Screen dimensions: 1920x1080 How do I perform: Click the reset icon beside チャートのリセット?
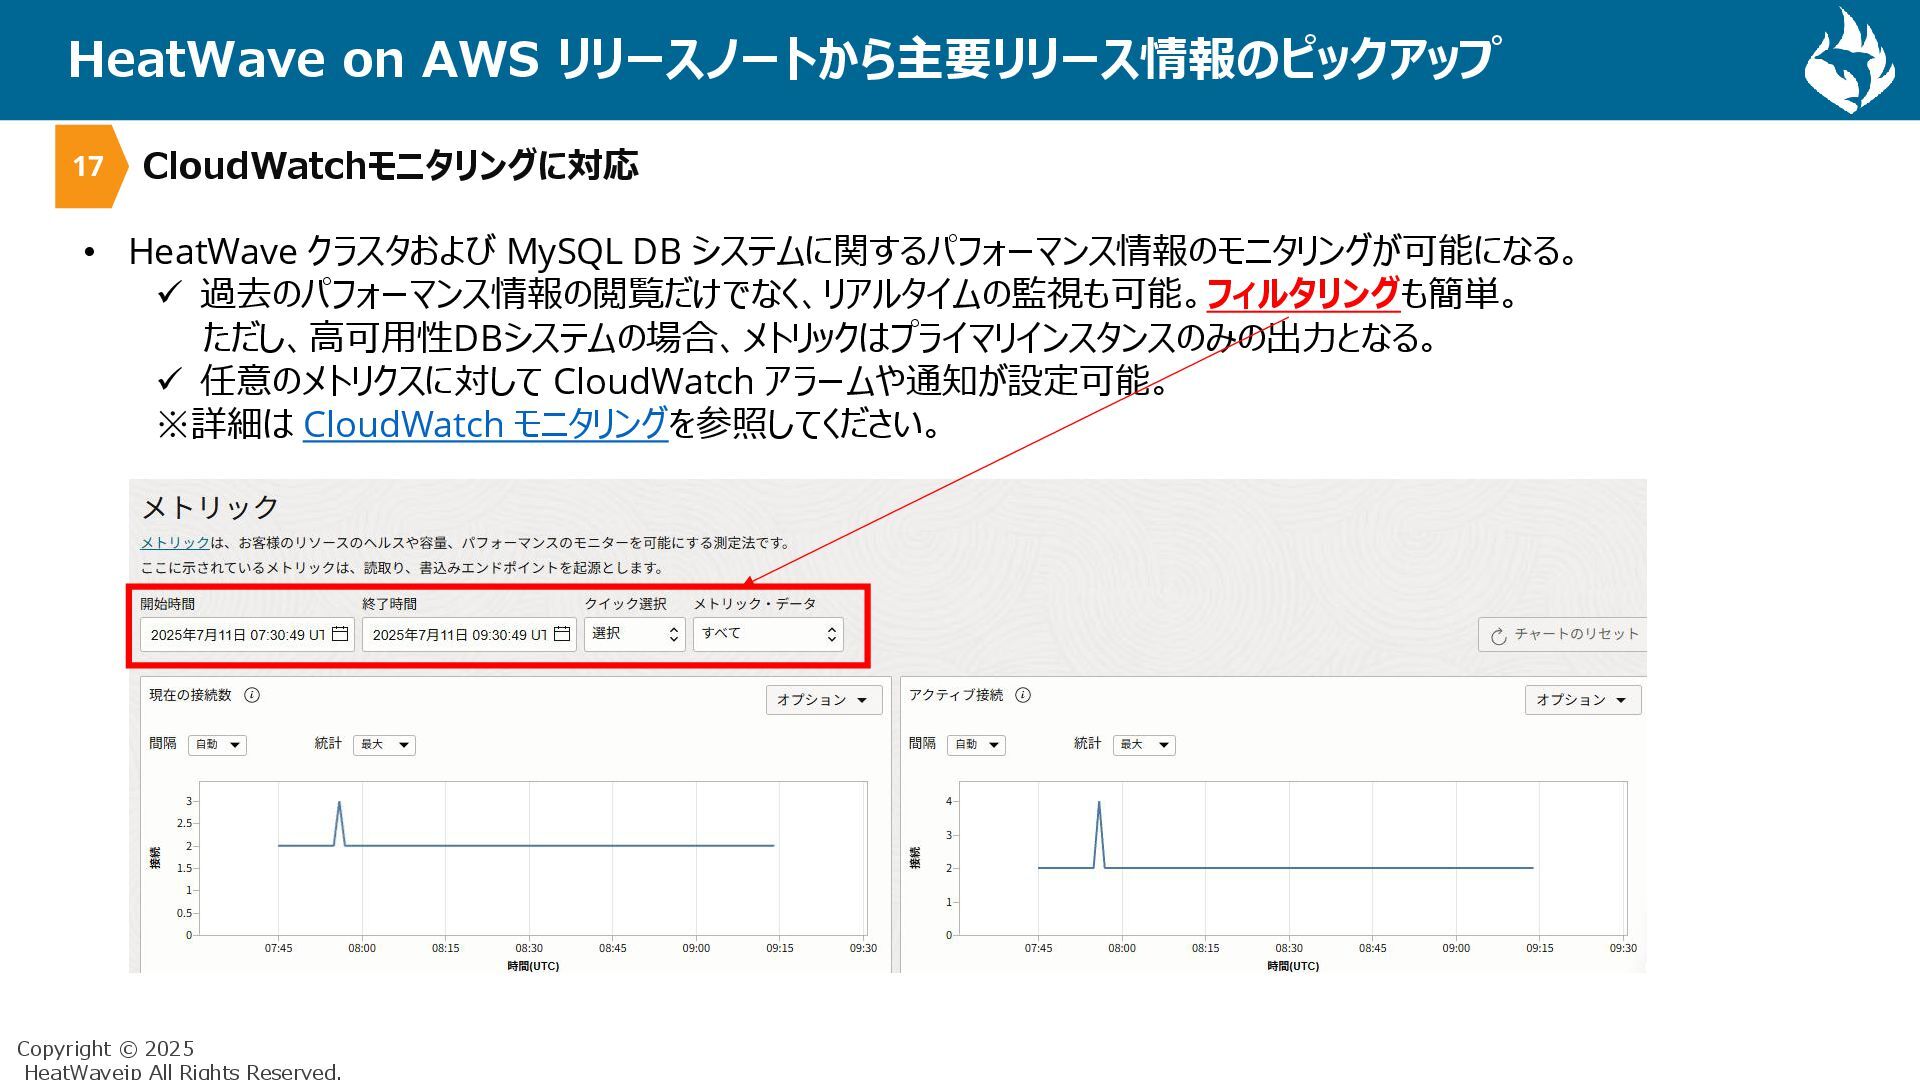click(1498, 636)
